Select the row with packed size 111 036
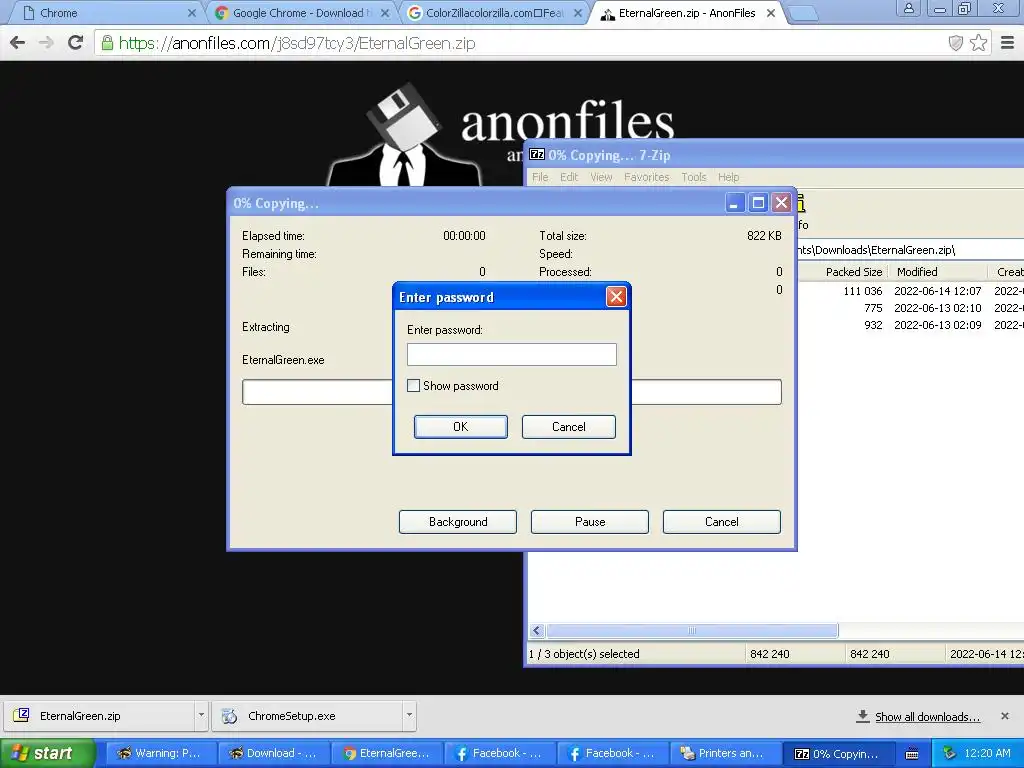 (x=910, y=291)
